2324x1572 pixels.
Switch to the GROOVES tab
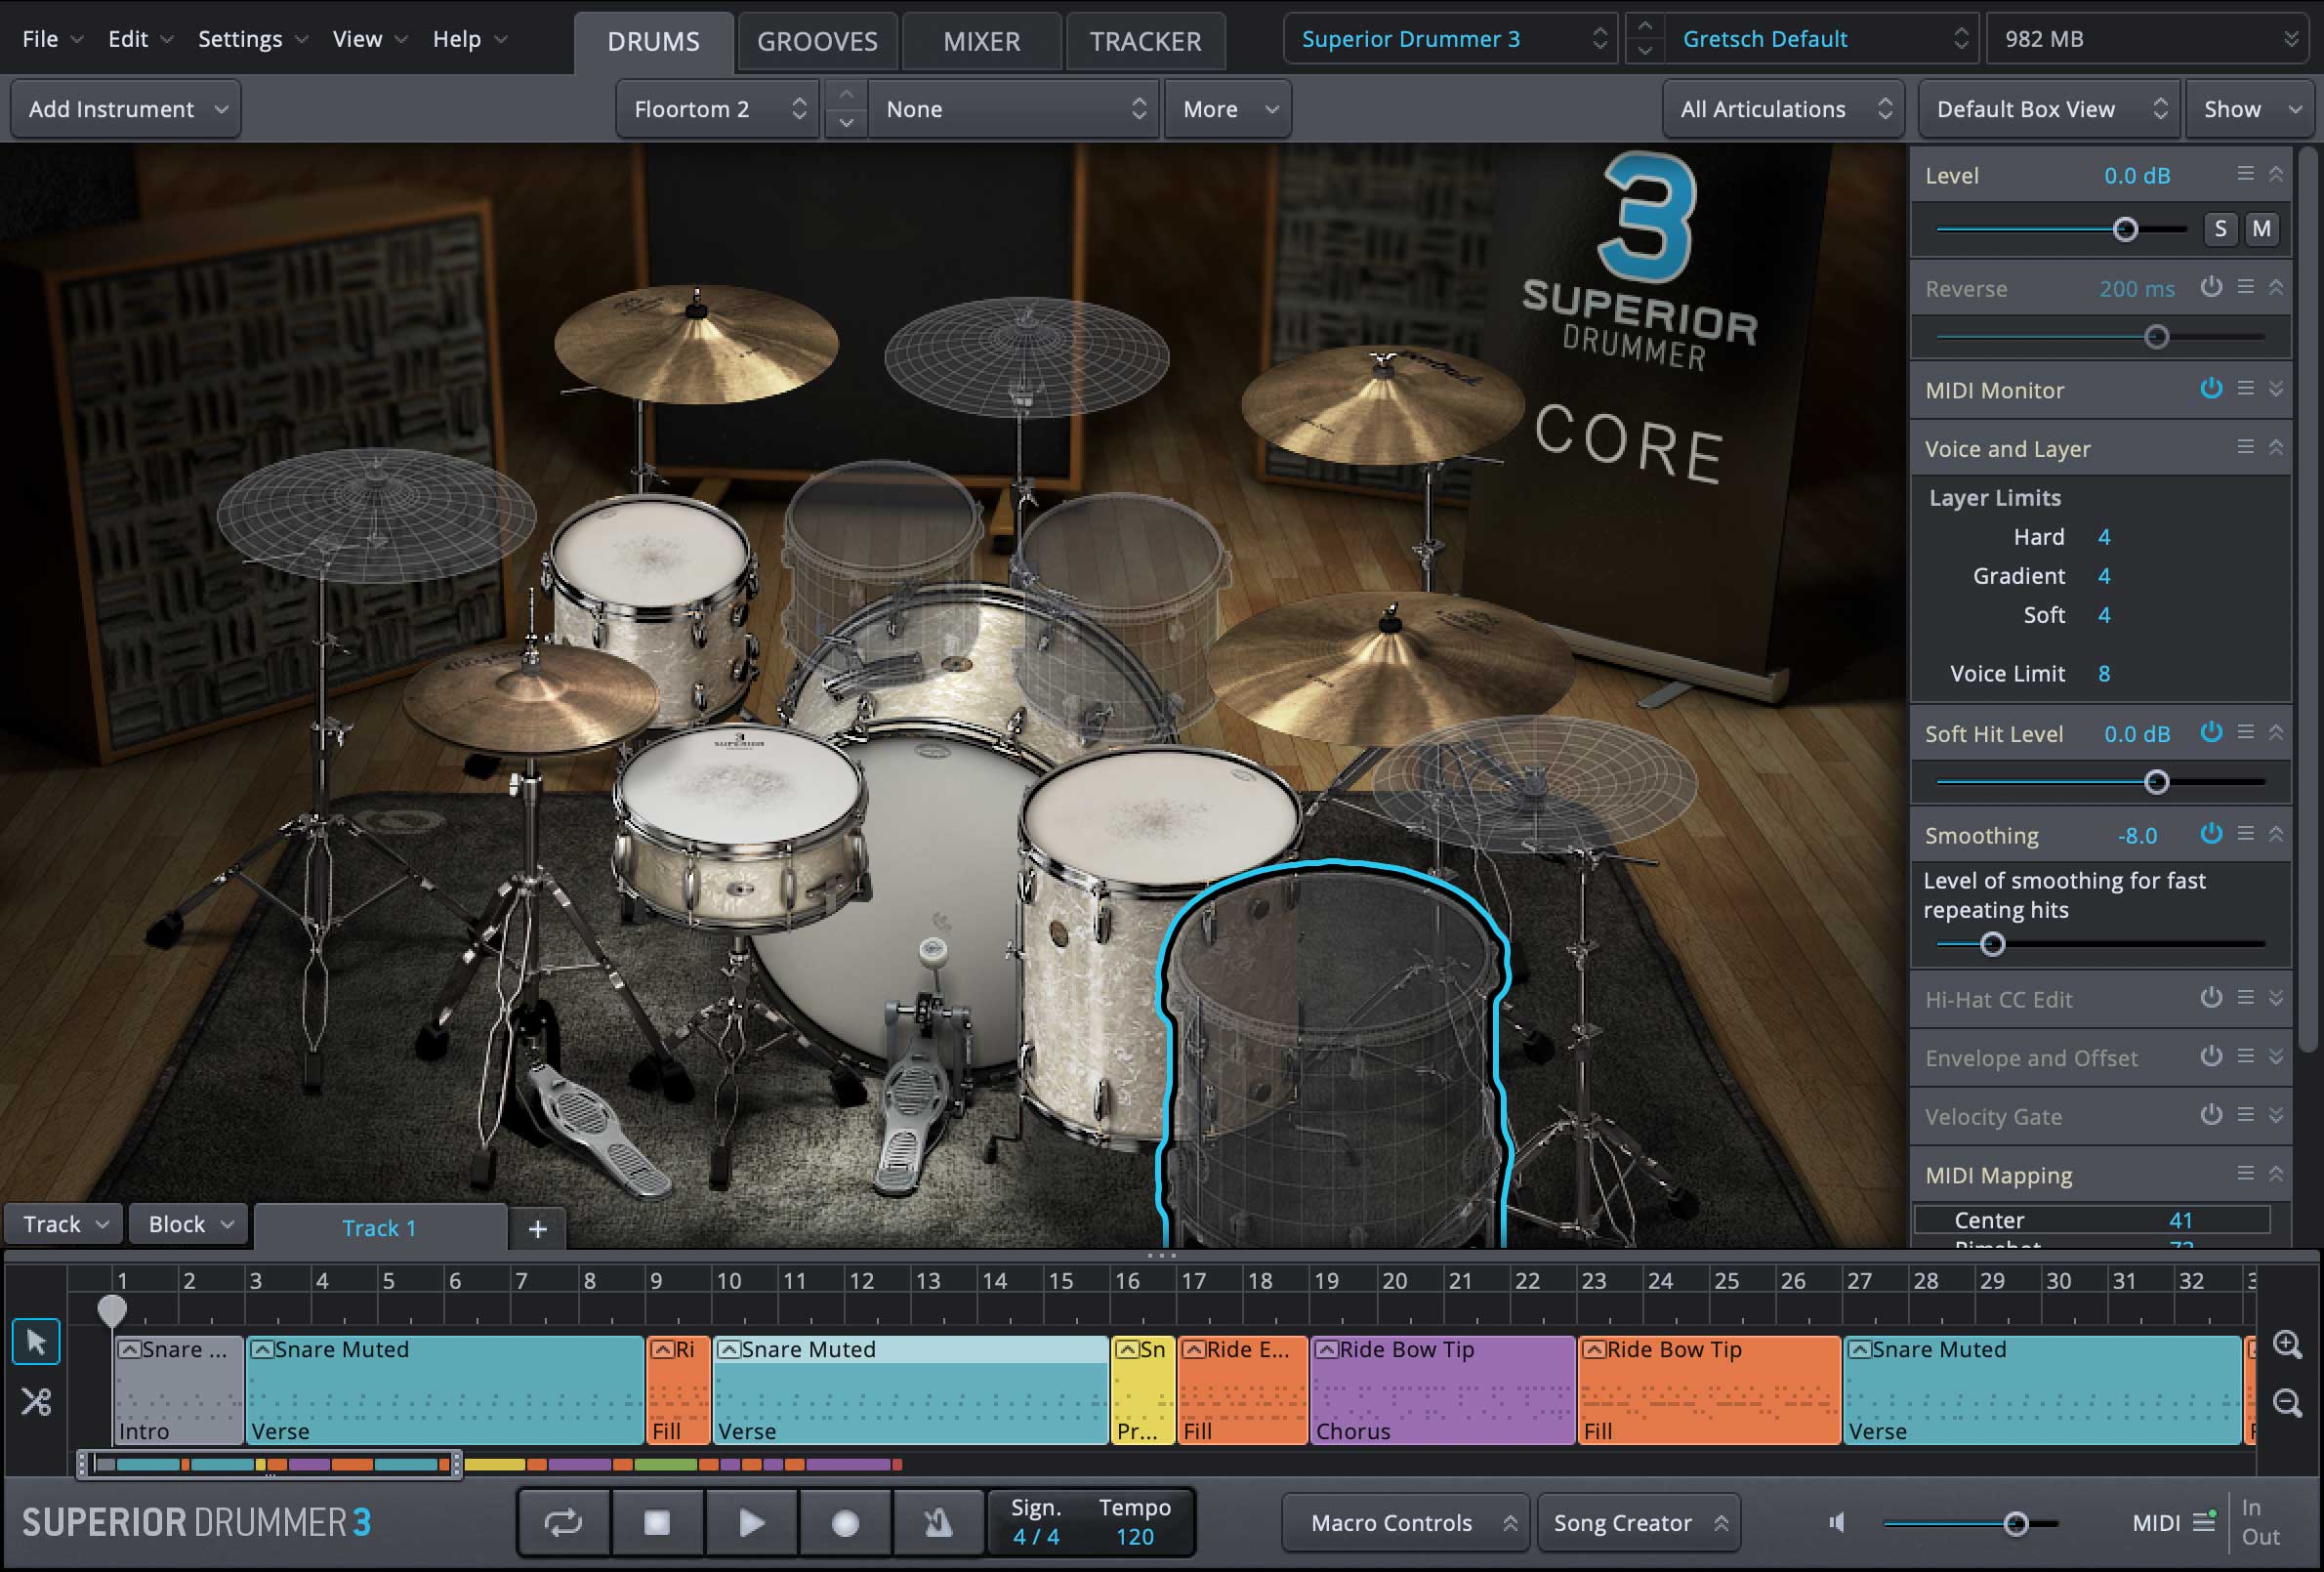pos(817,42)
